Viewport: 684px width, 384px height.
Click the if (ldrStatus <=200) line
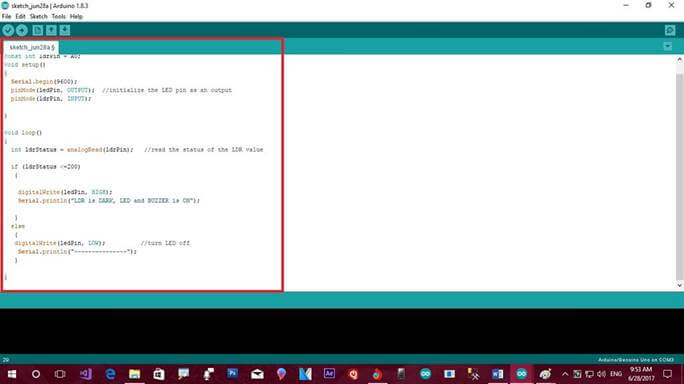coord(46,167)
